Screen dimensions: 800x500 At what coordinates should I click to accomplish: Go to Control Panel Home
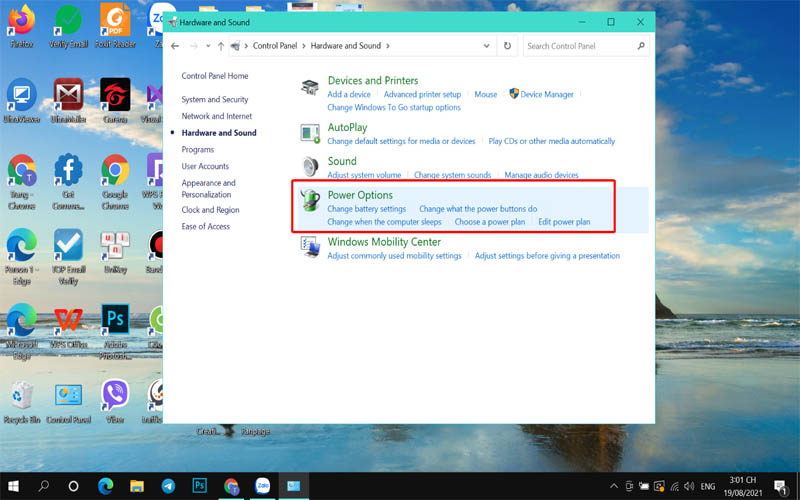pos(215,76)
